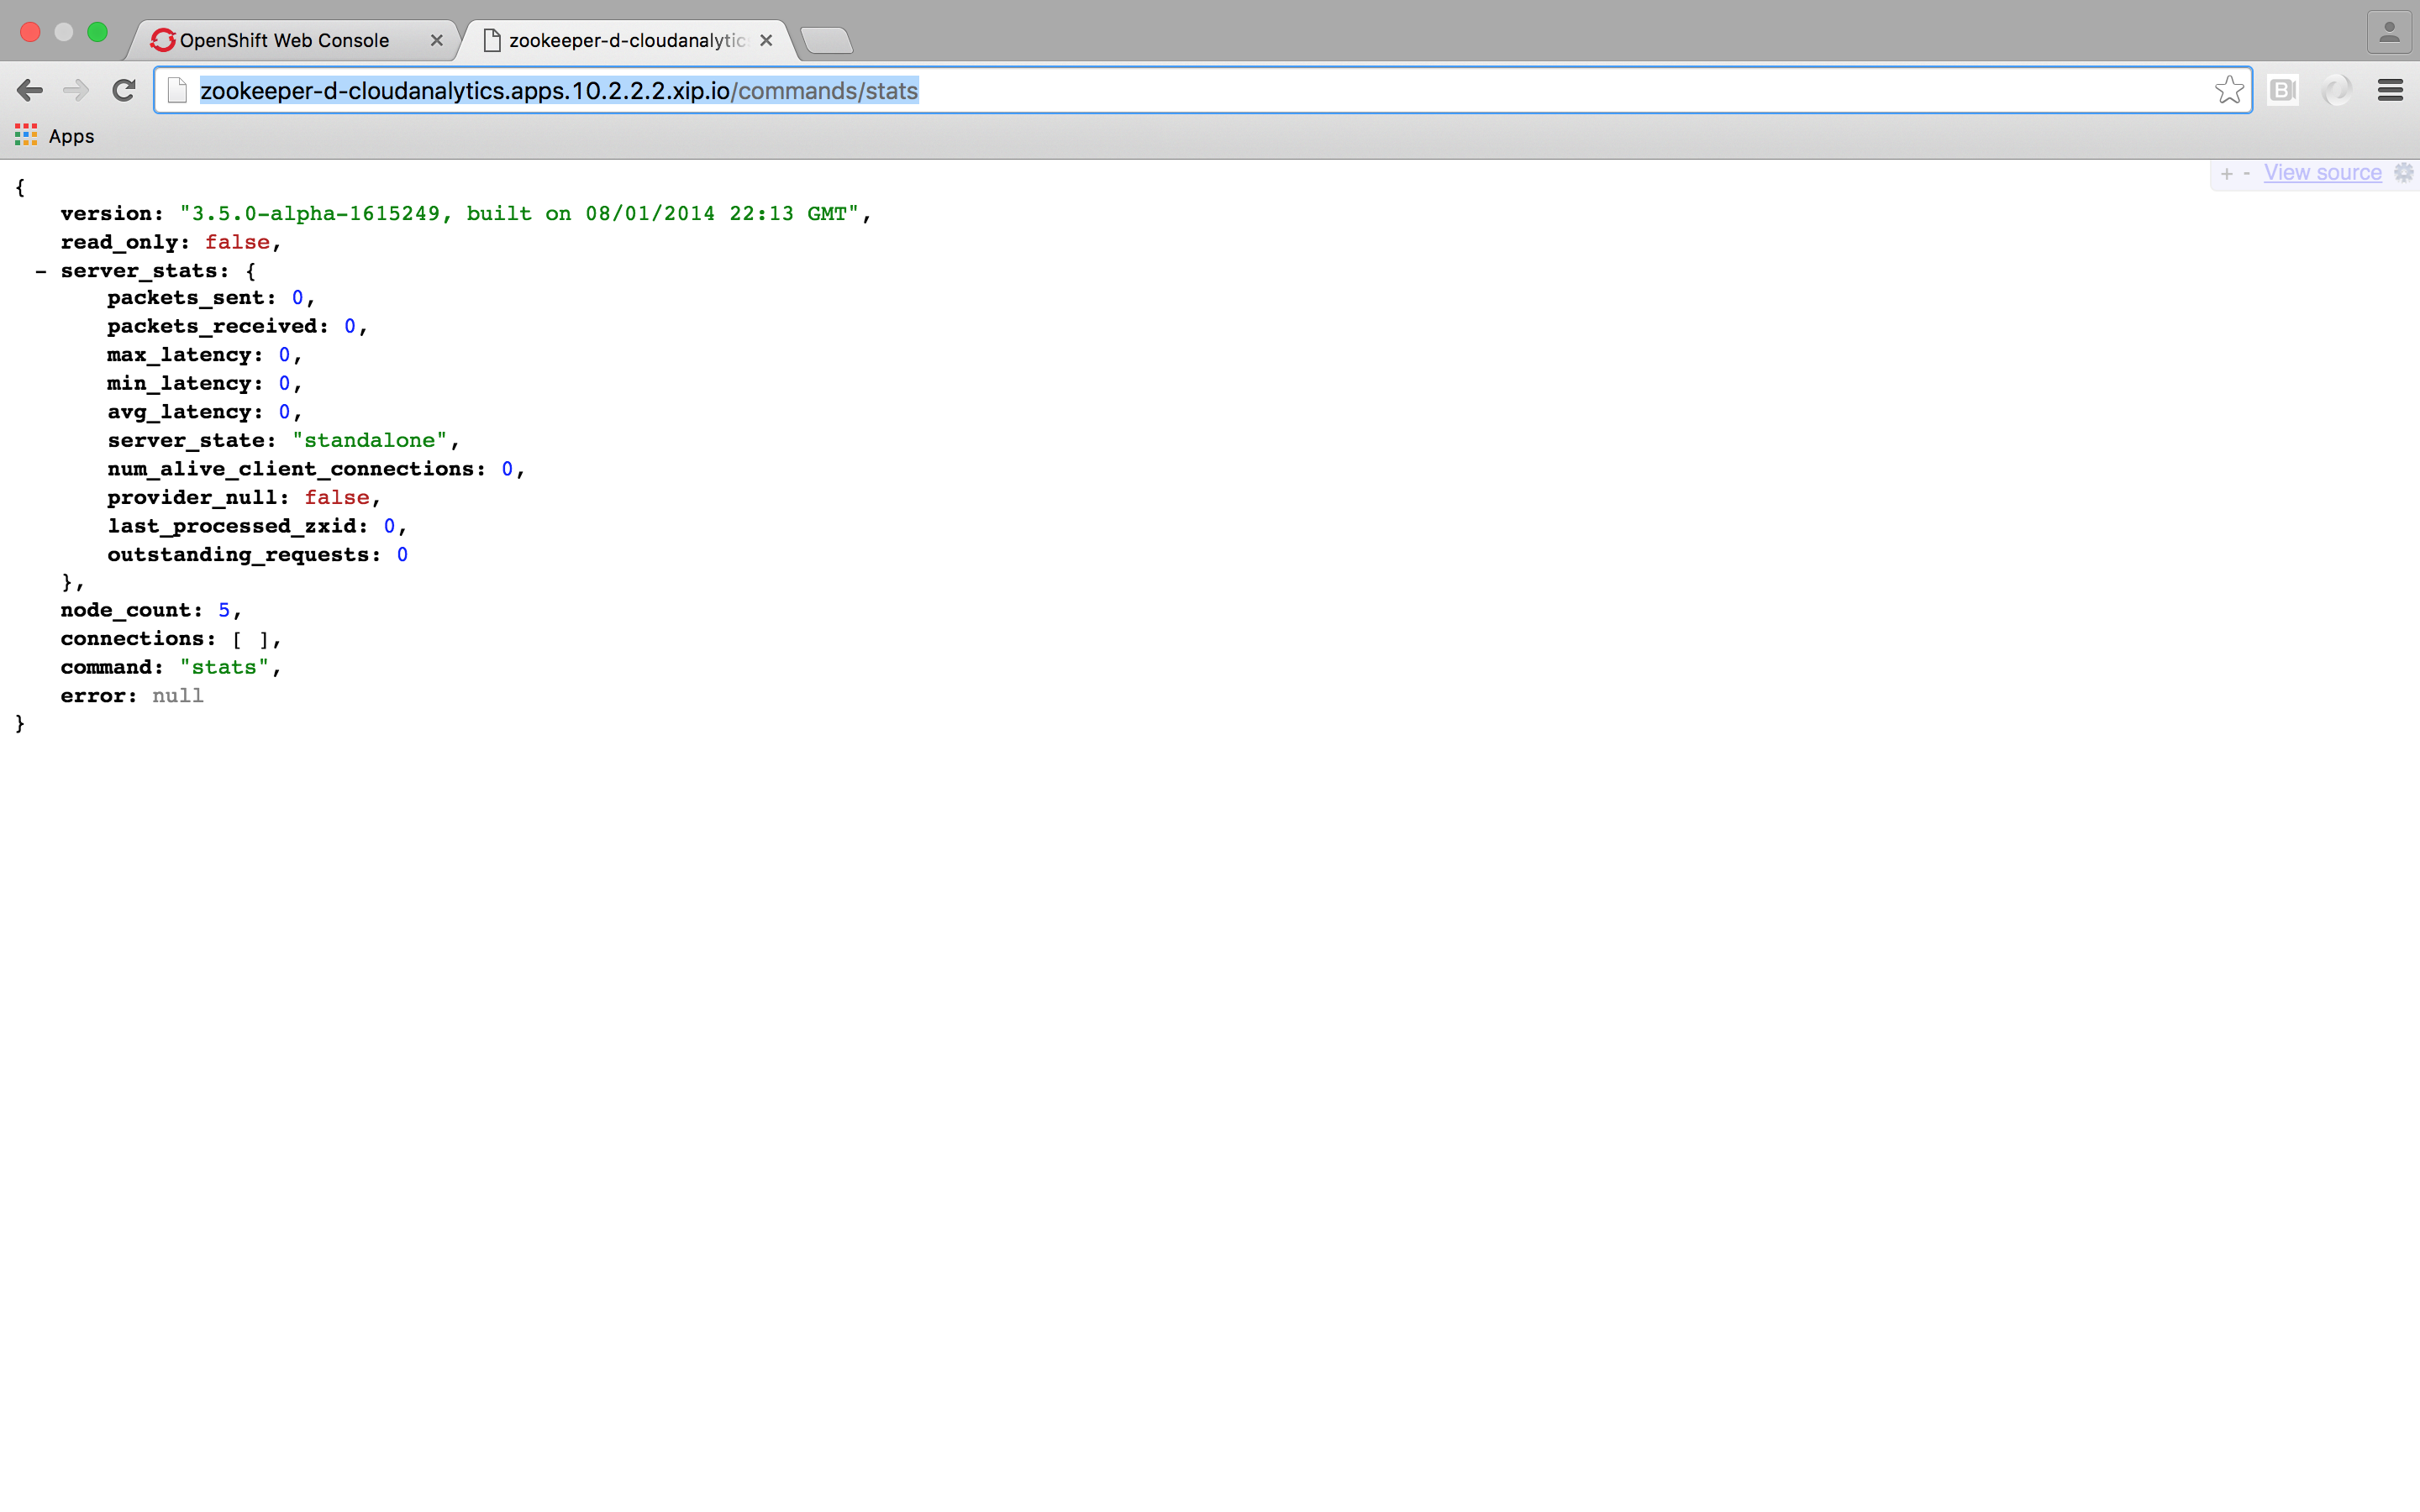Click the swirl extension icon

pyautogui.click(x=2336, y=91)
